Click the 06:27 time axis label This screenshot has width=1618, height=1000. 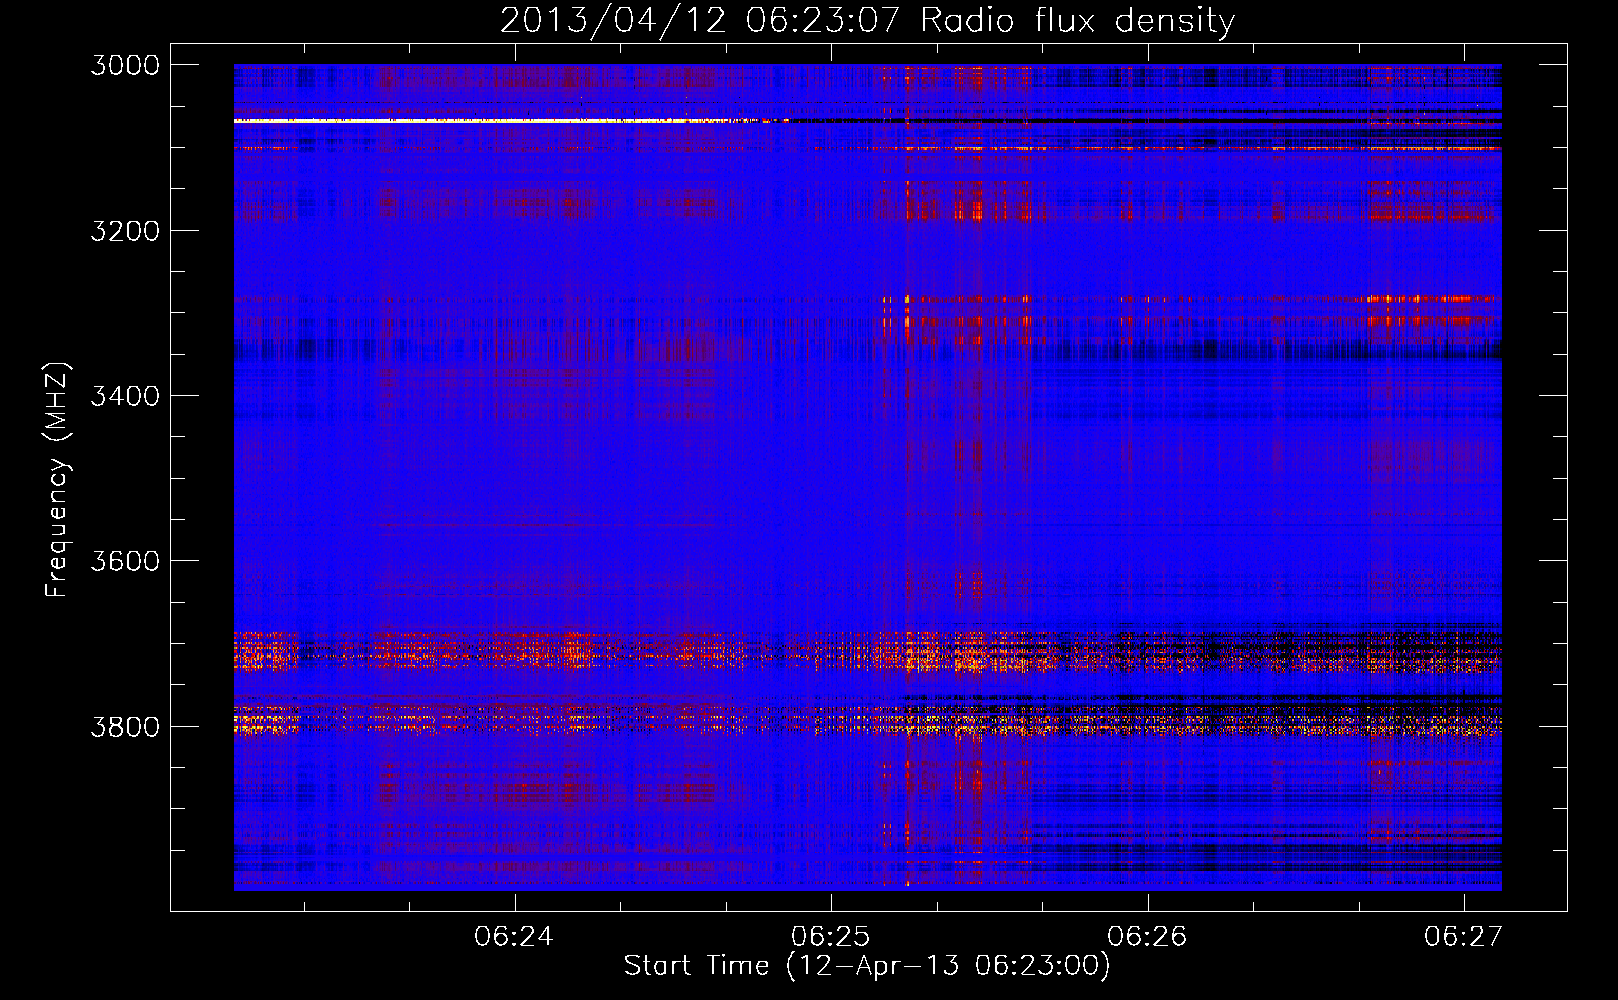coord(1464,937)
